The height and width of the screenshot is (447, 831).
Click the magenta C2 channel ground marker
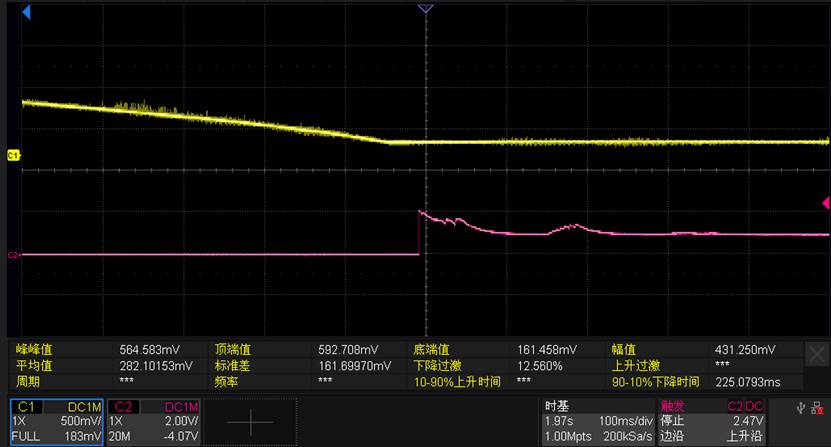pos(14,255)
